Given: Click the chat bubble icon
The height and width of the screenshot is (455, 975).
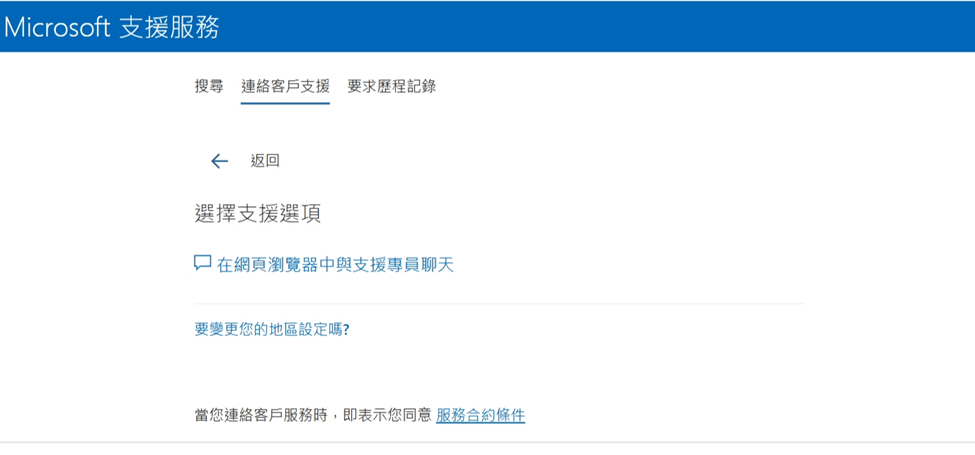Looking at the screenshot, I should point(203,263).
